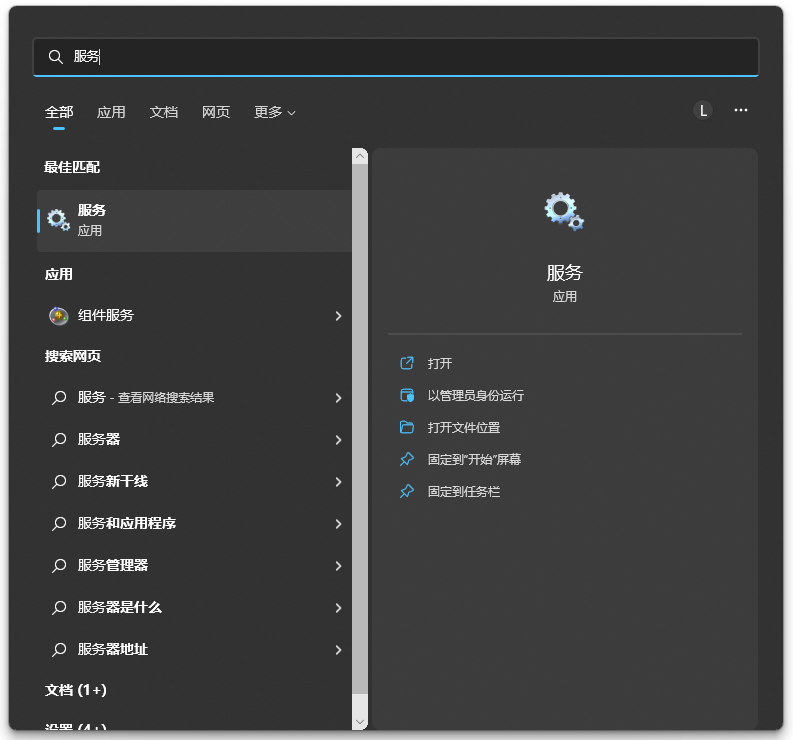Screen dimensions: 793x740
Task: Click the 服务器 suggestion text
Action: pos(99,440)
